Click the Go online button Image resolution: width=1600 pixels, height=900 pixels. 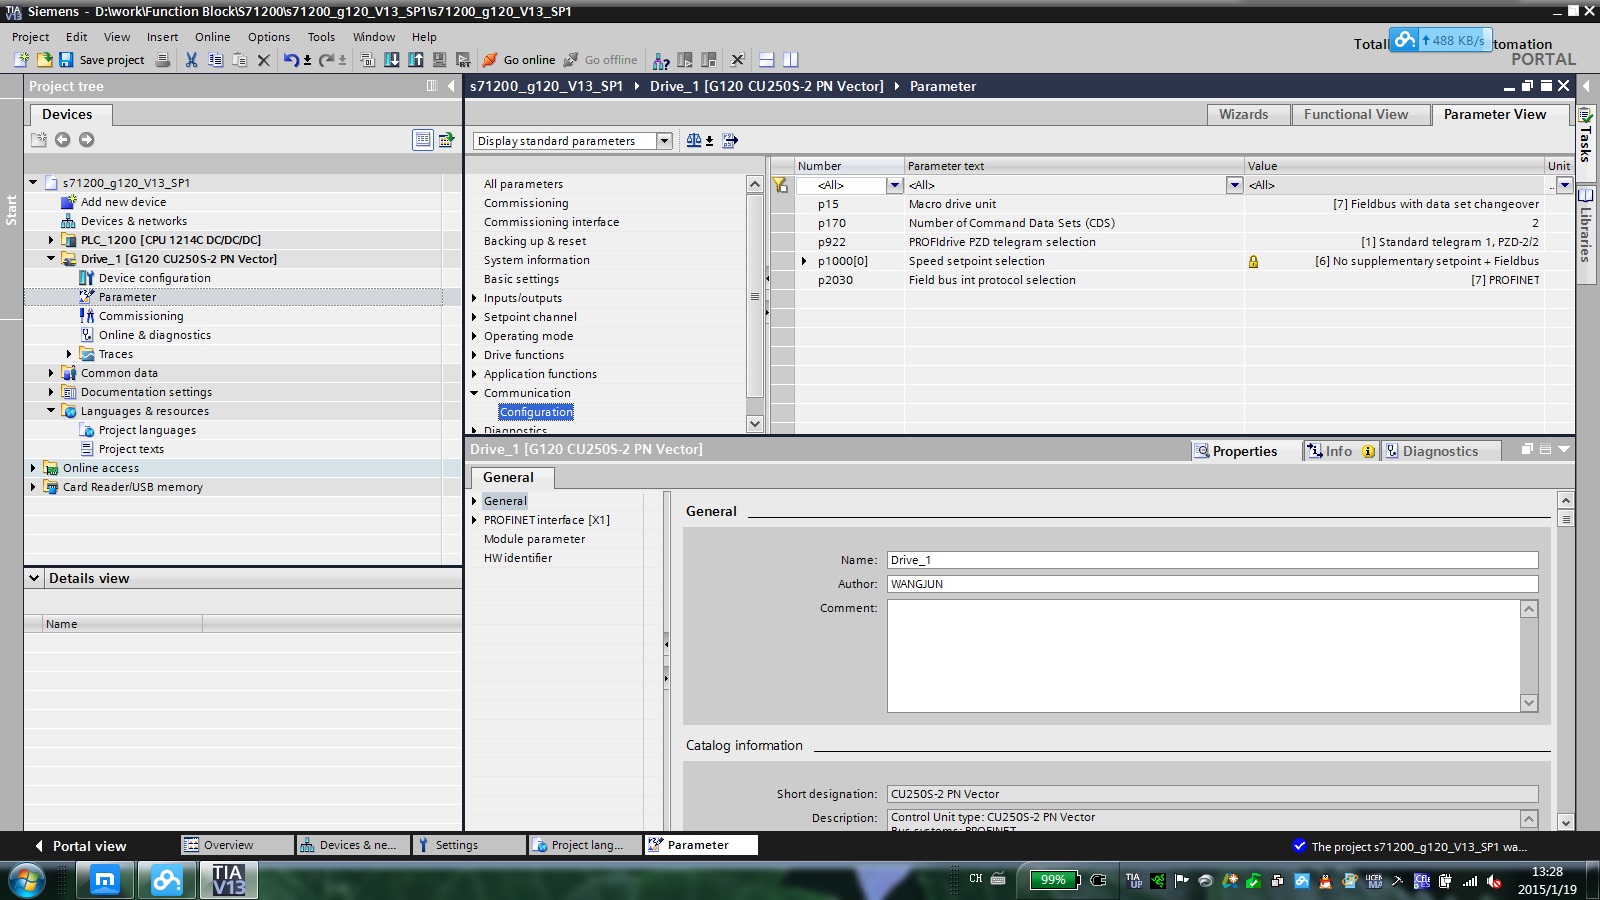click(519, 60)
